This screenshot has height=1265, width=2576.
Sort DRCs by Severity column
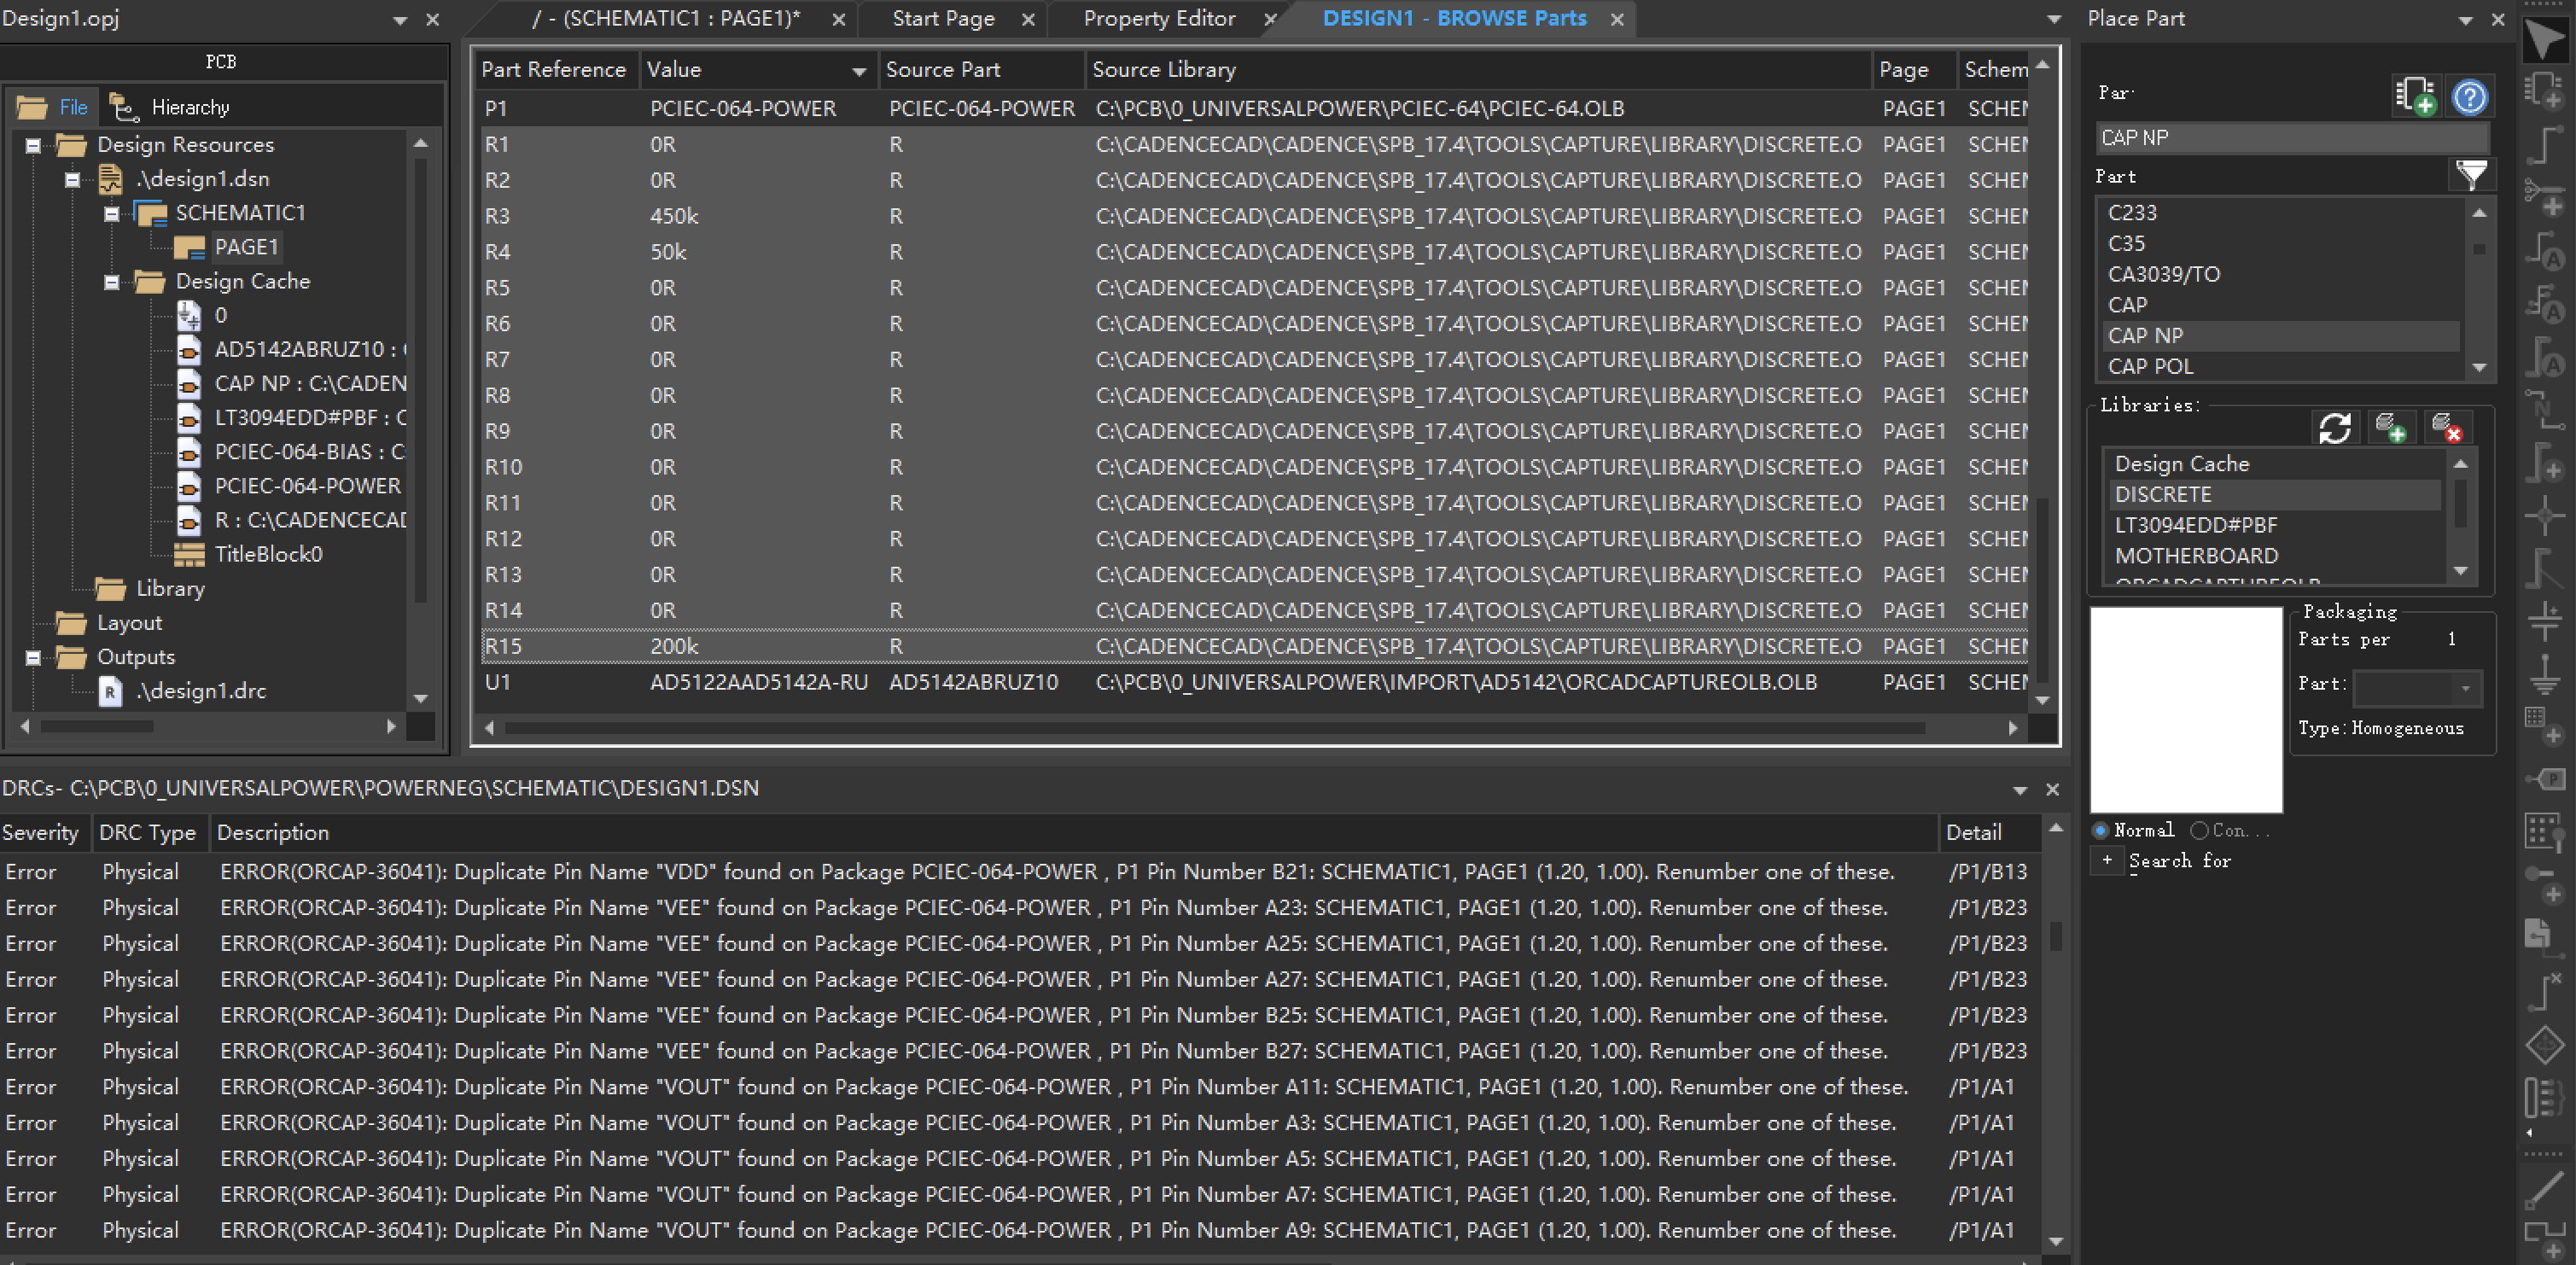pyautogui.click(x=45, y=832)
